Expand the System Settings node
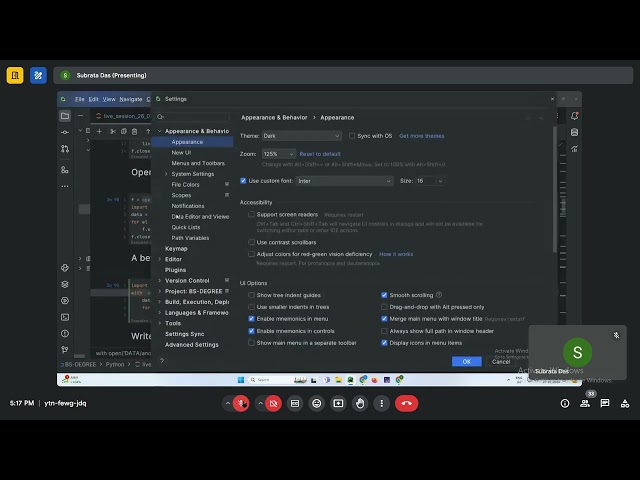 click(x=167, y=174)
